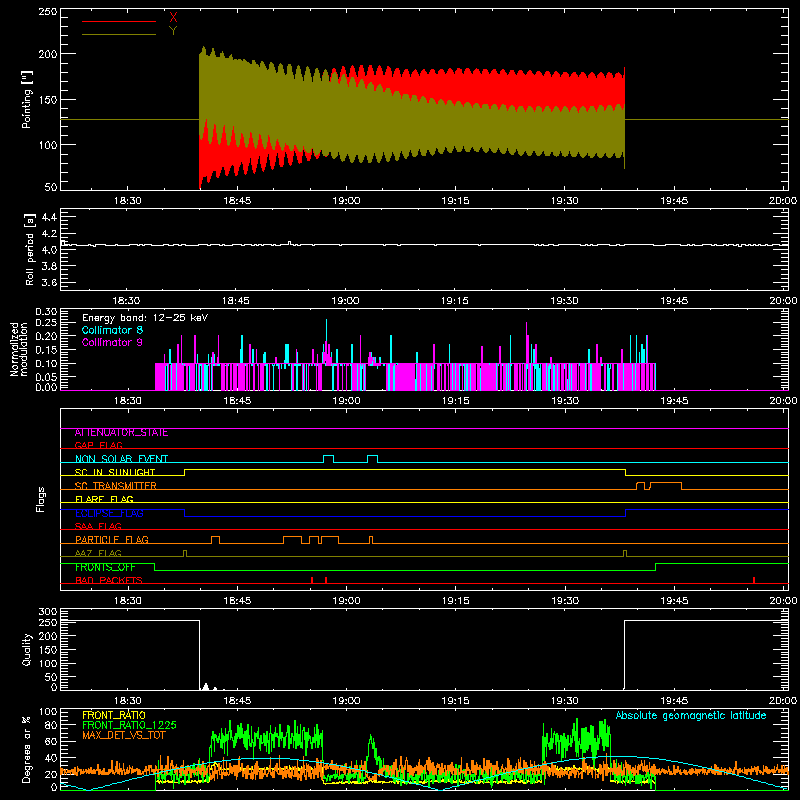
Task: Click the 'PARTICLE_FLAG' label
Action: click(112, 540)
